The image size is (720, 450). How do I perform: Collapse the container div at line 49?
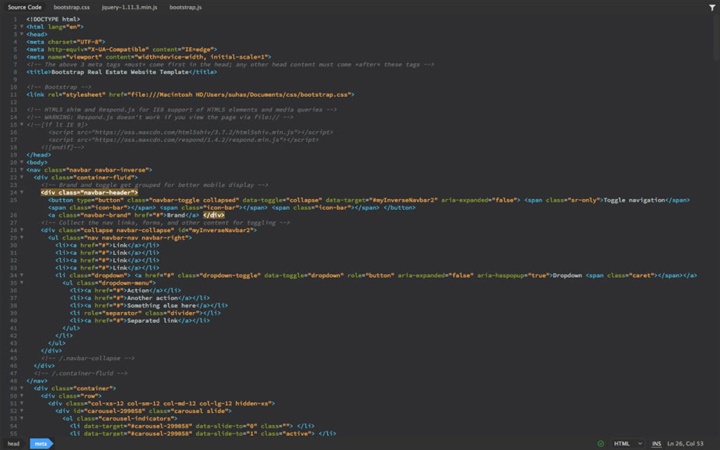coord(22,388)
